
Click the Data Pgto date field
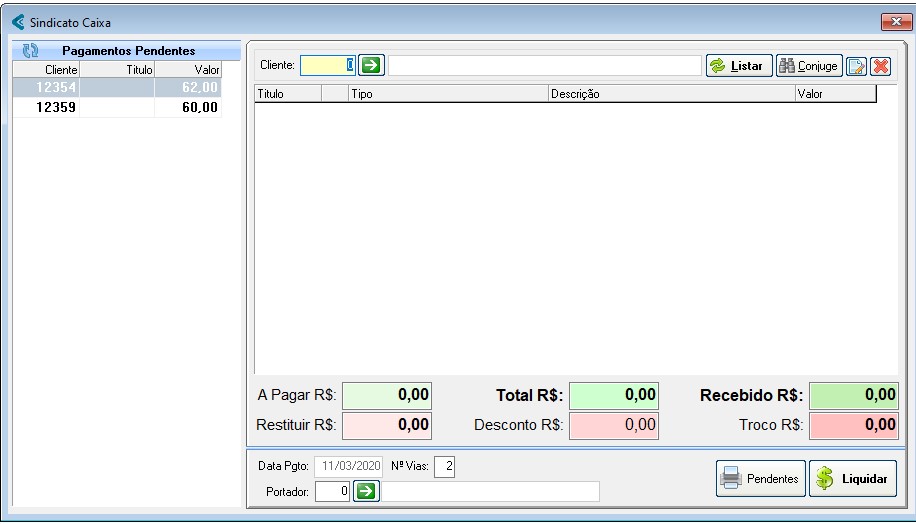[x=348, y=466]
